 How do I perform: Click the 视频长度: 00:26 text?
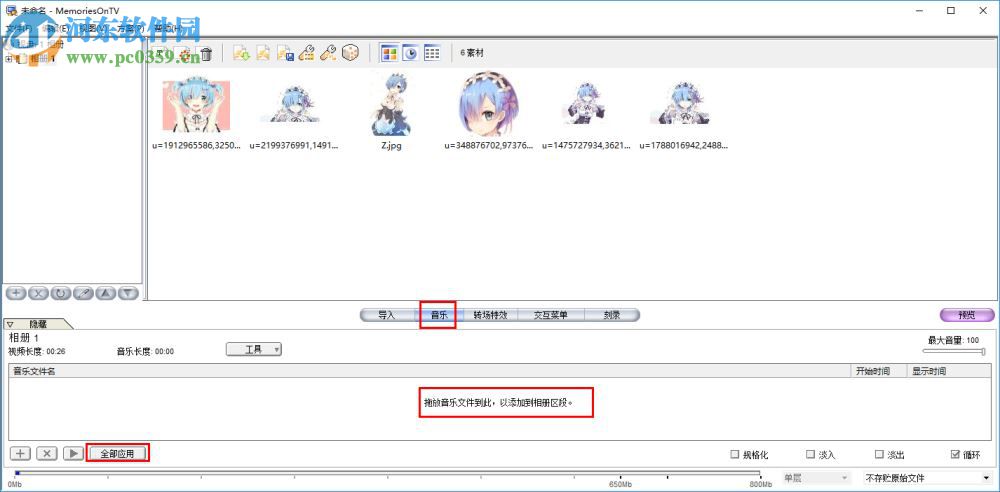[37, 351]
